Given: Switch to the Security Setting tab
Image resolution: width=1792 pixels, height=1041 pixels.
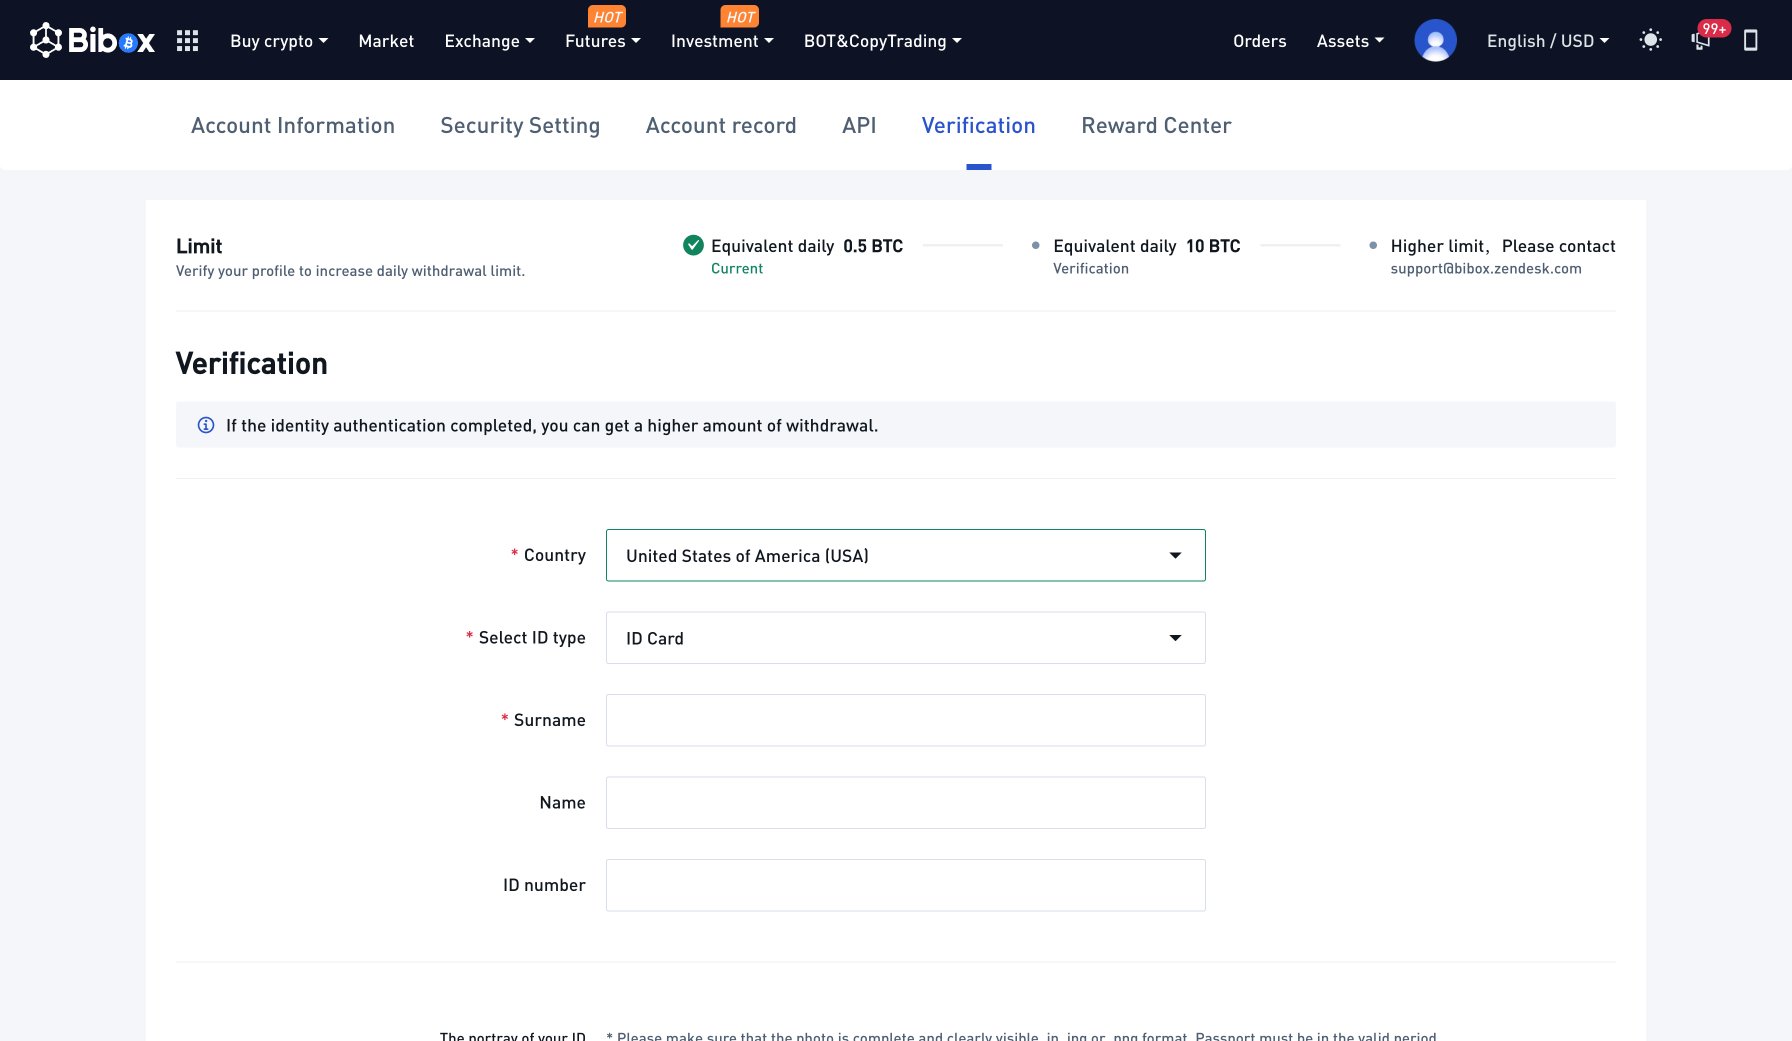Looking at the screenshot, I should coord(520,126).
